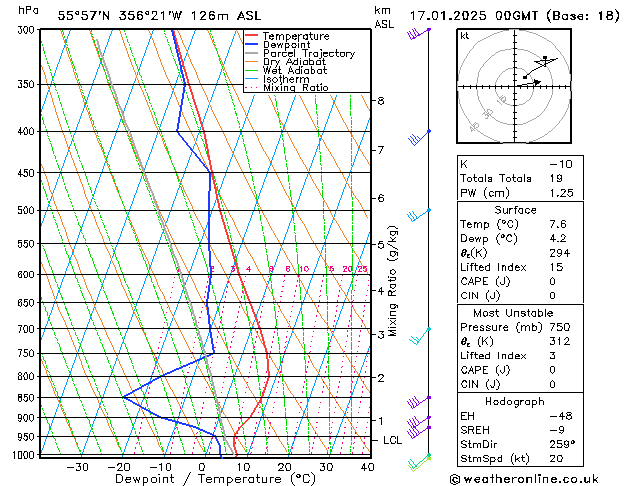
Task: Select the Mixing Ratio legend entry
Action: click(x=287, y=88)
